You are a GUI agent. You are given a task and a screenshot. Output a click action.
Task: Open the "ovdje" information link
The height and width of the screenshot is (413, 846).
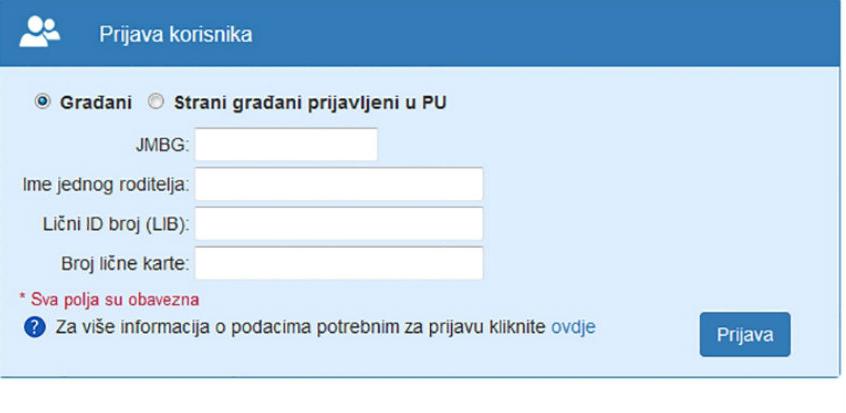pos(573,326)
